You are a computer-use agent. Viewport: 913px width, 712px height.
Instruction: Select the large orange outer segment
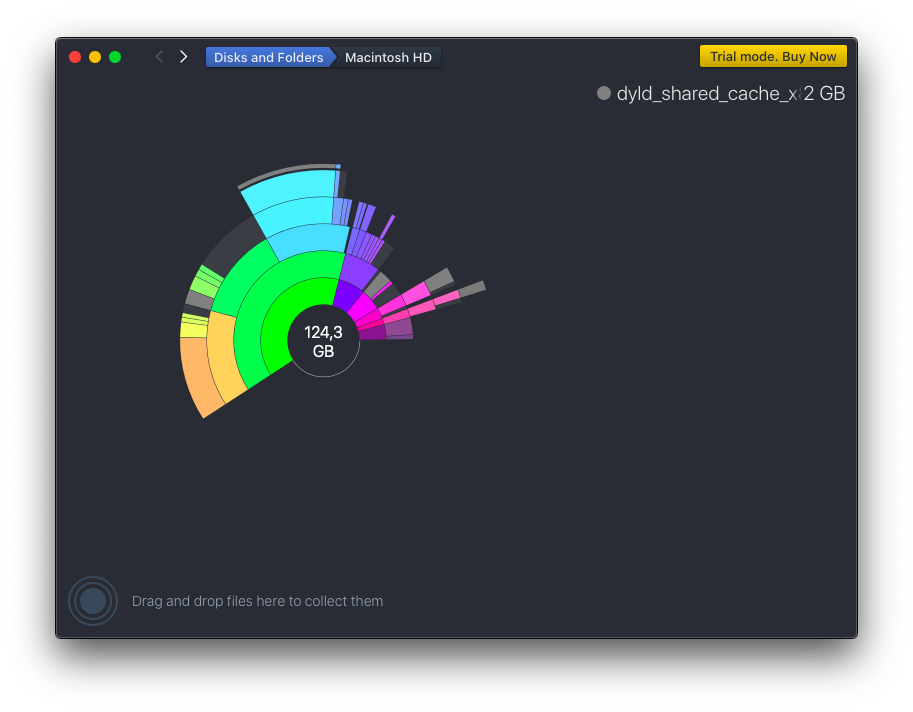[x=199, y=374]
